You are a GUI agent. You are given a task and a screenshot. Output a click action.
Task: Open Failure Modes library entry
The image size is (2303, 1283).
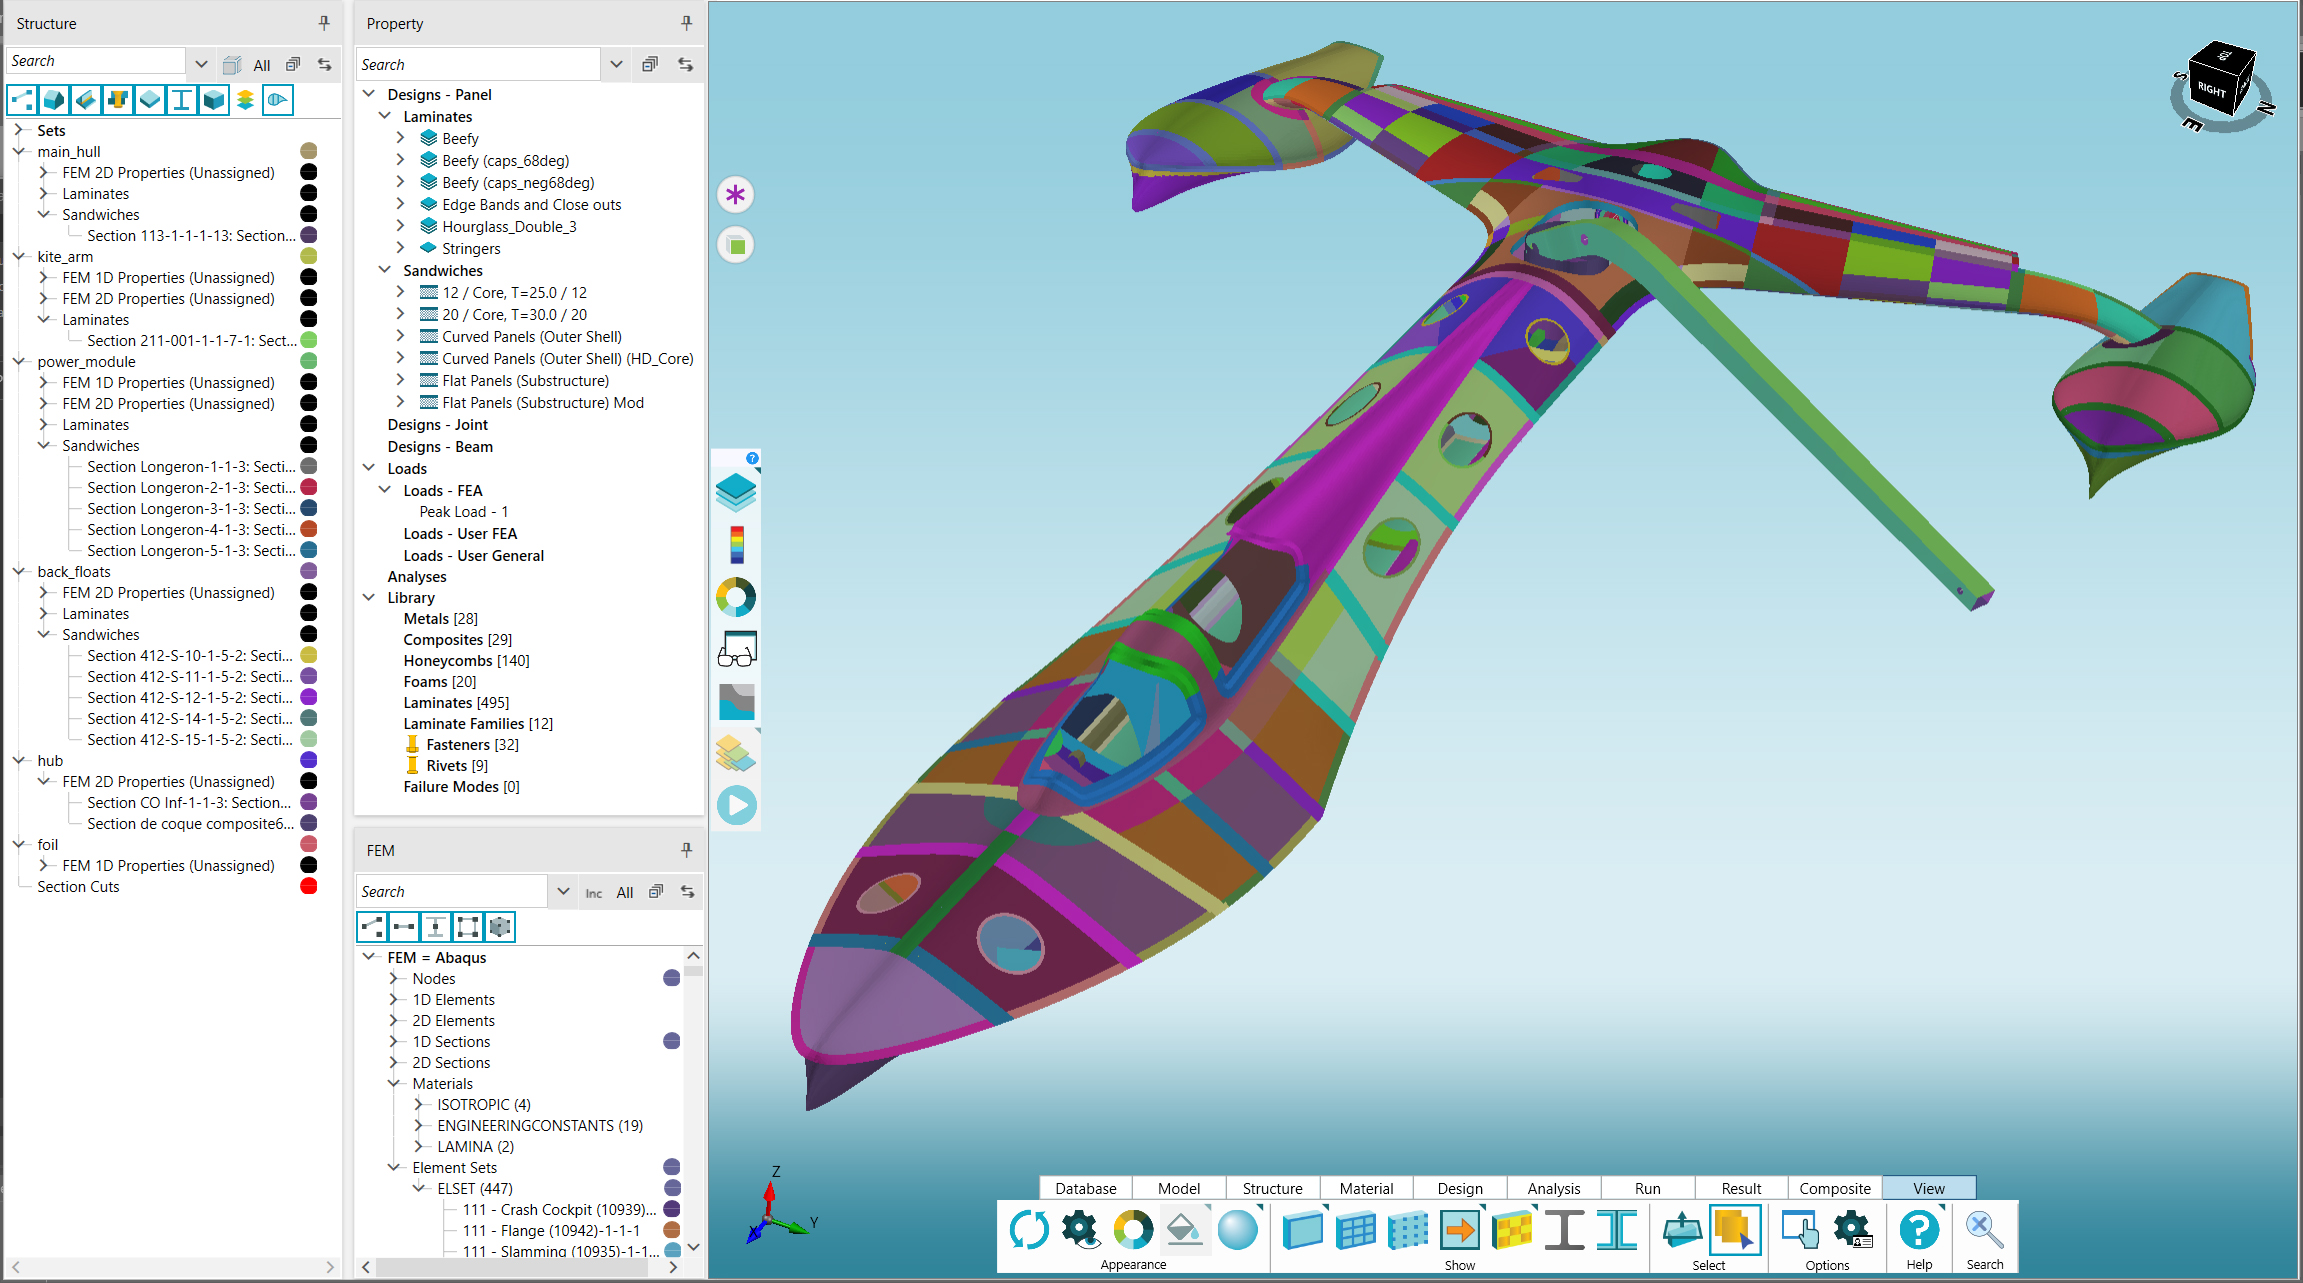click(458, 785)
